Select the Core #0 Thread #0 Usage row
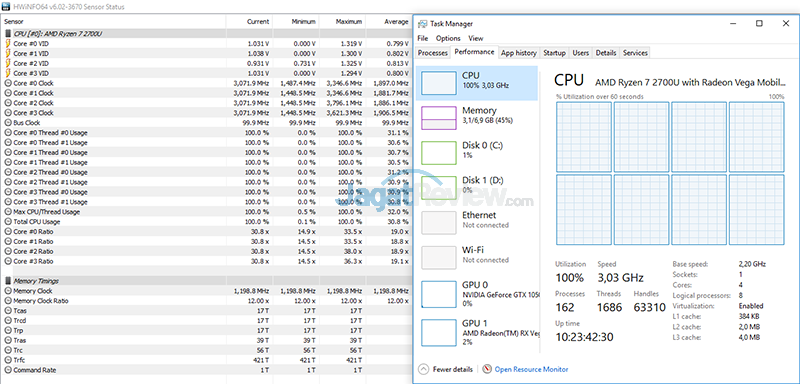The image size is (800, 384). click(206, 133)
